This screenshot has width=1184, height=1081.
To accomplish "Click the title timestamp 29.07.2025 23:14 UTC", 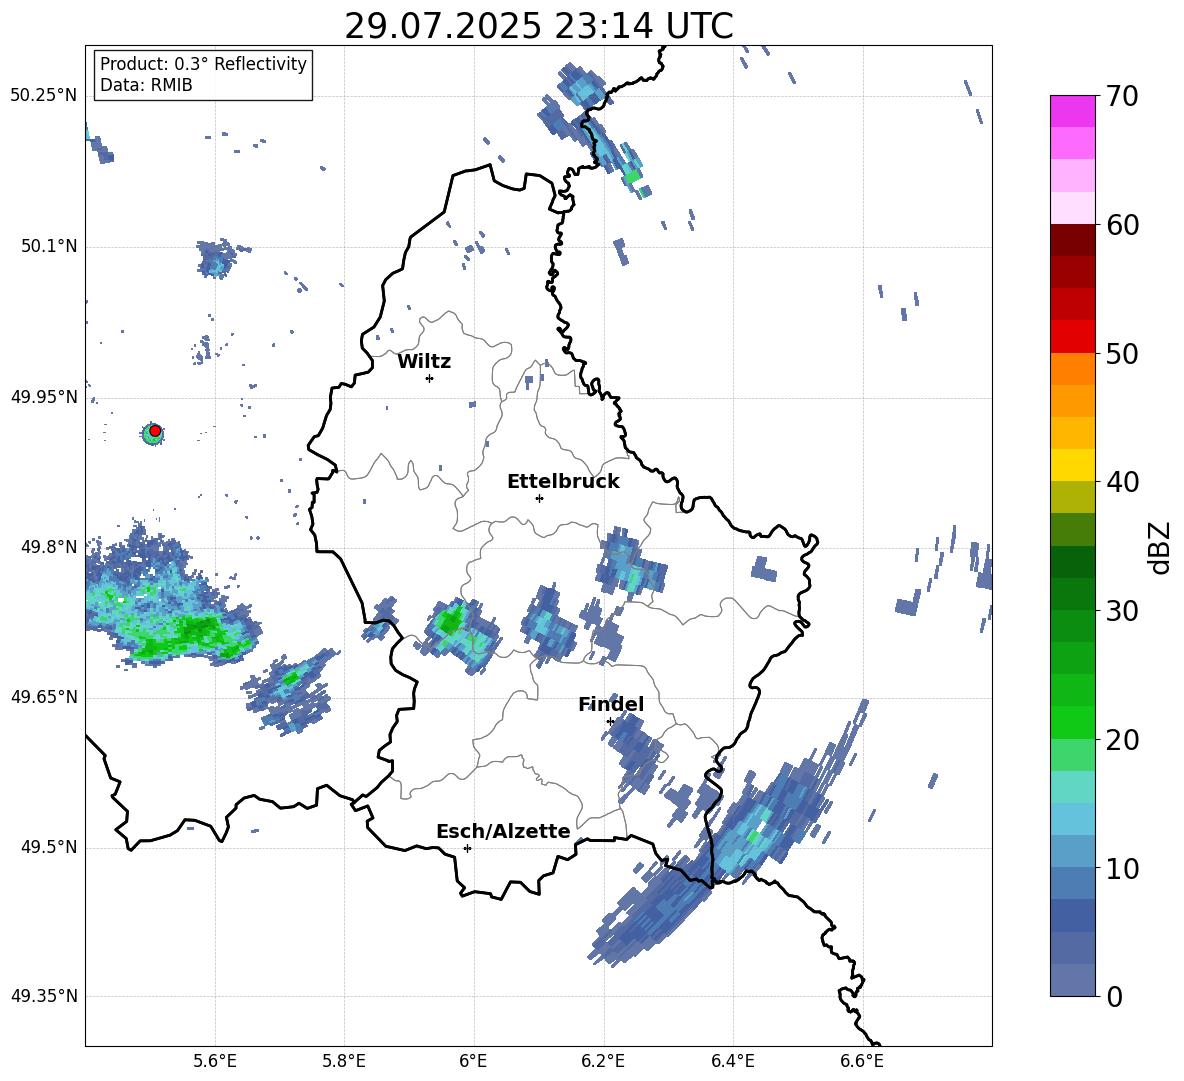I will coord(538,26).
